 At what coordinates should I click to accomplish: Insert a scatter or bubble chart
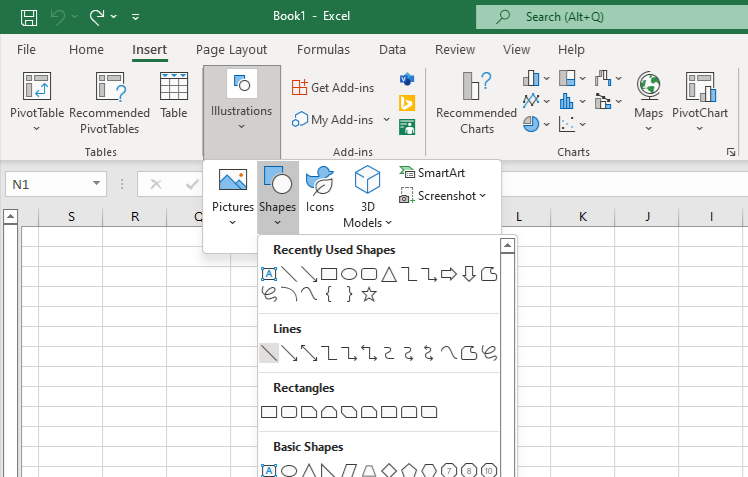point(571,124)
